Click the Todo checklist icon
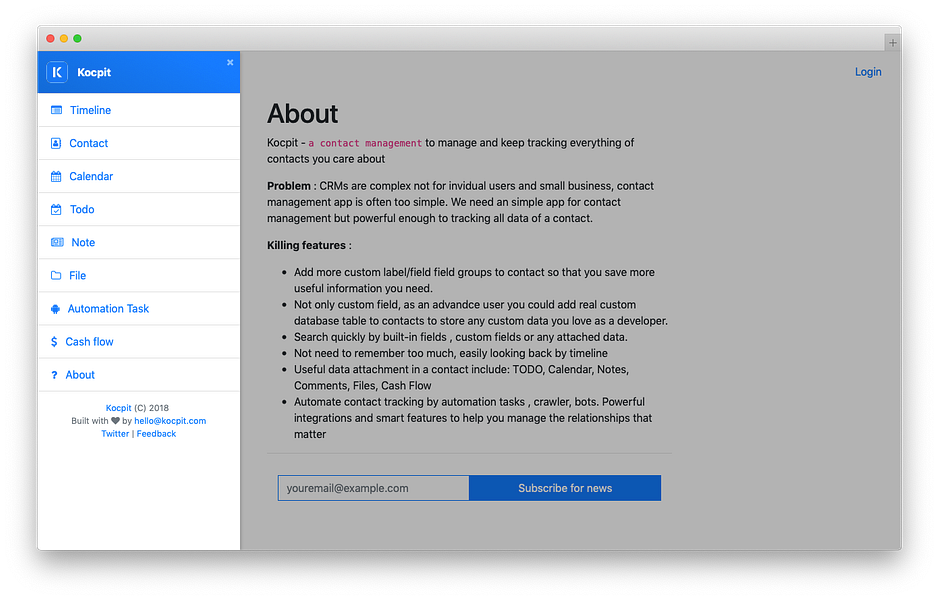Viewport: 939px width, 600px height. (x=56, y=210)
